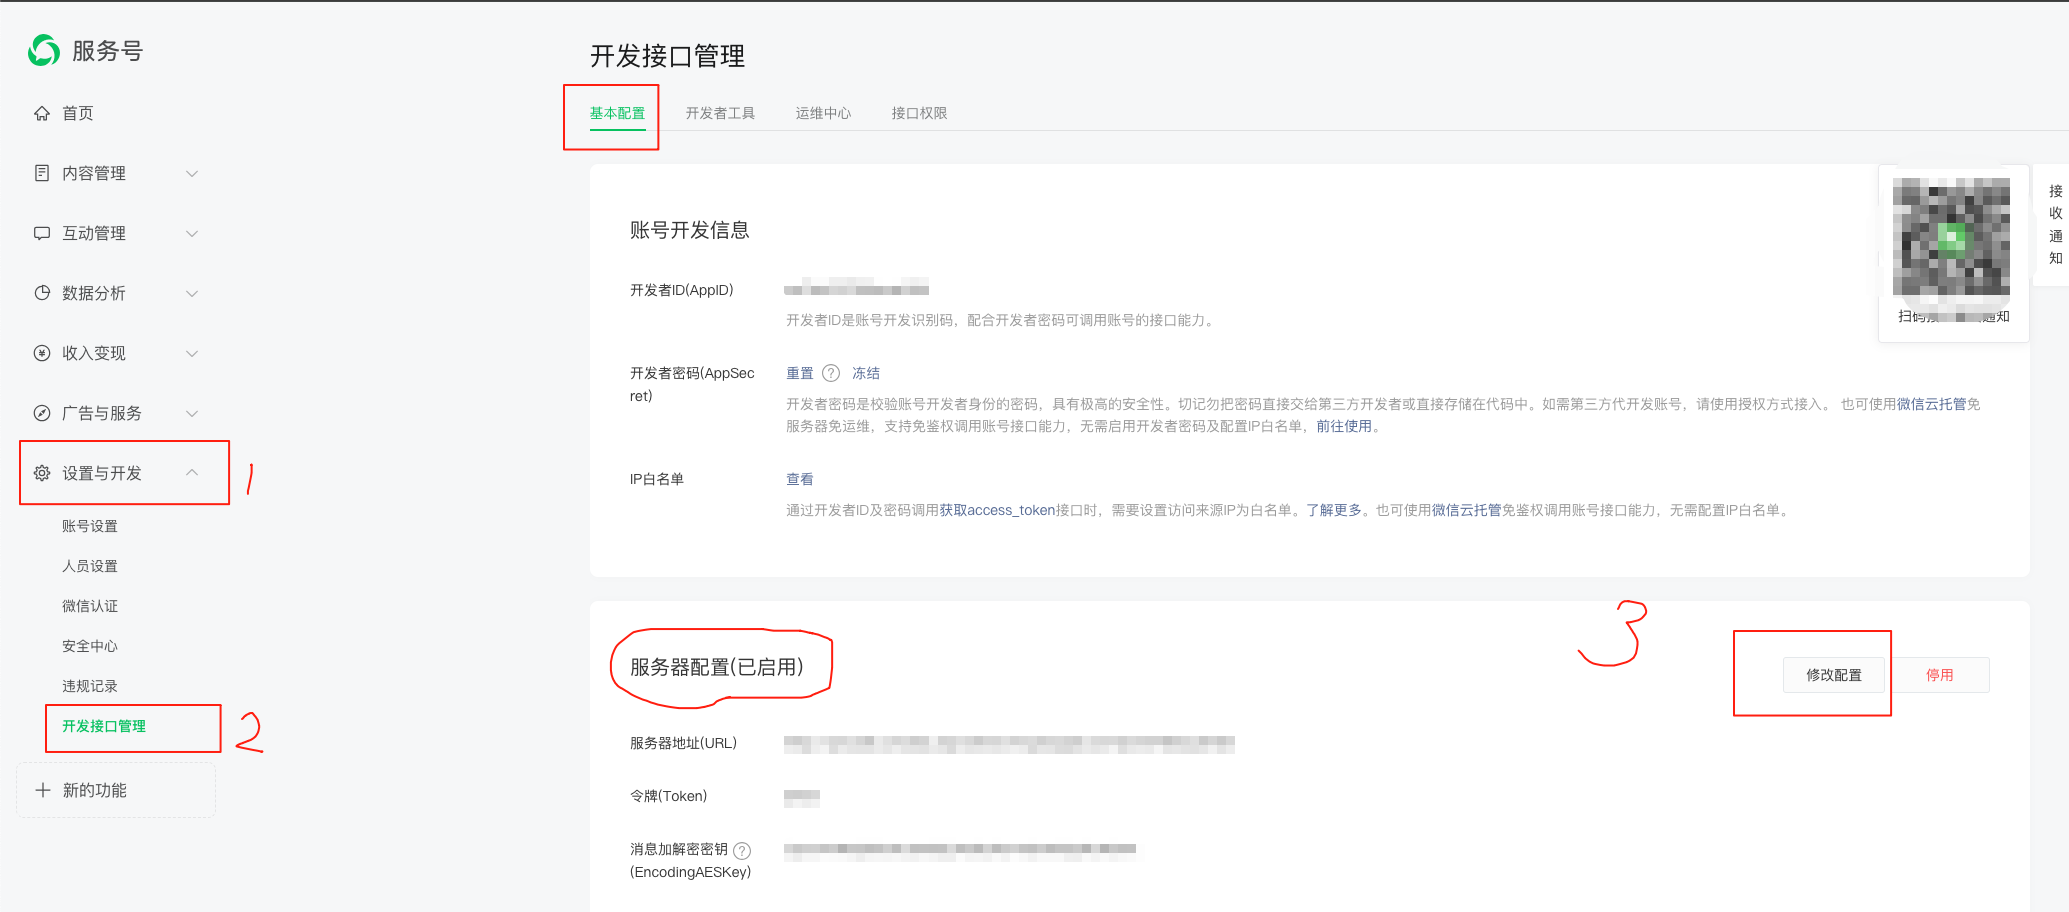Switch to the 开发者工具 tab

point(720,113)
